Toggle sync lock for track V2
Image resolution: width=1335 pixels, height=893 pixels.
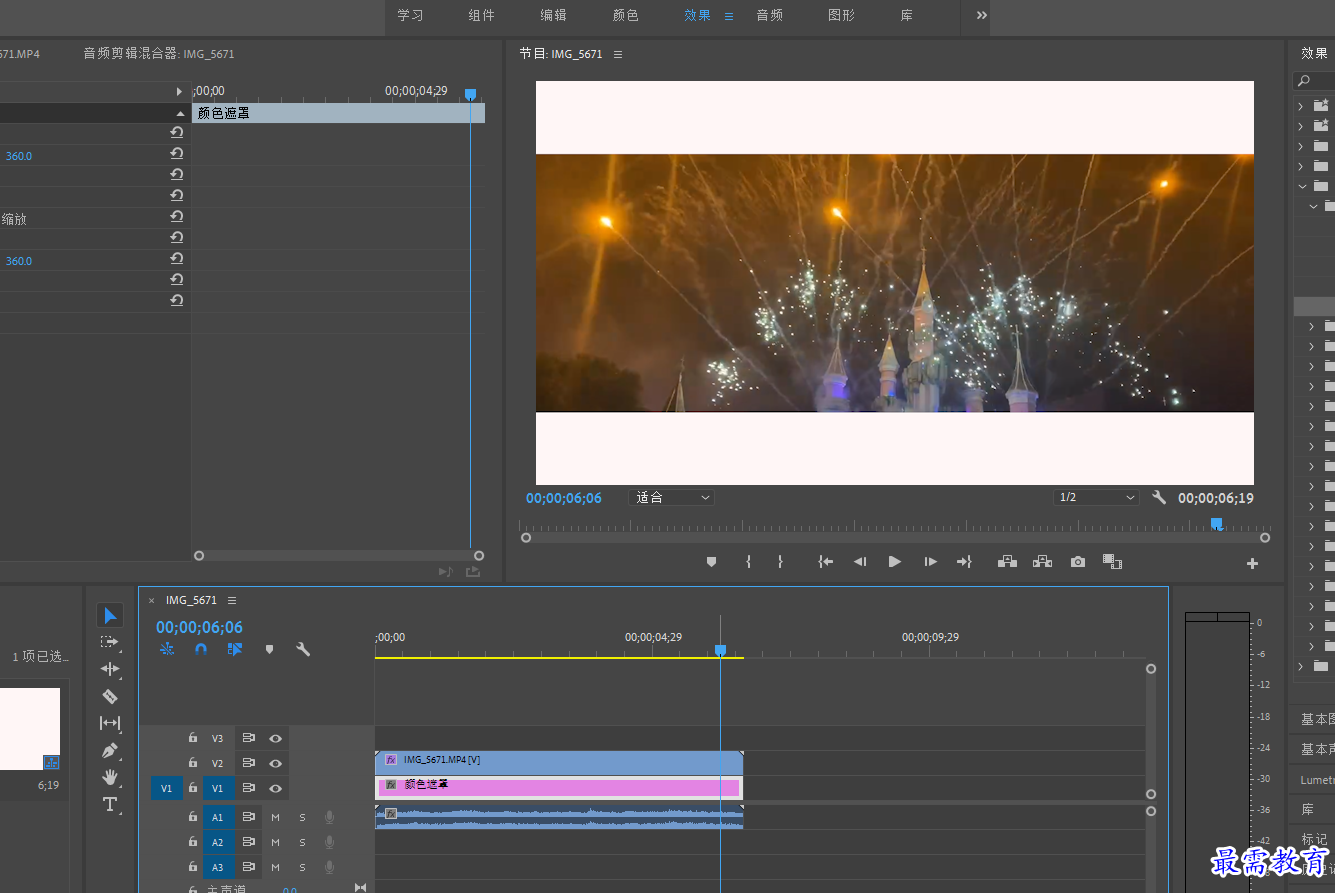[249, 763]
